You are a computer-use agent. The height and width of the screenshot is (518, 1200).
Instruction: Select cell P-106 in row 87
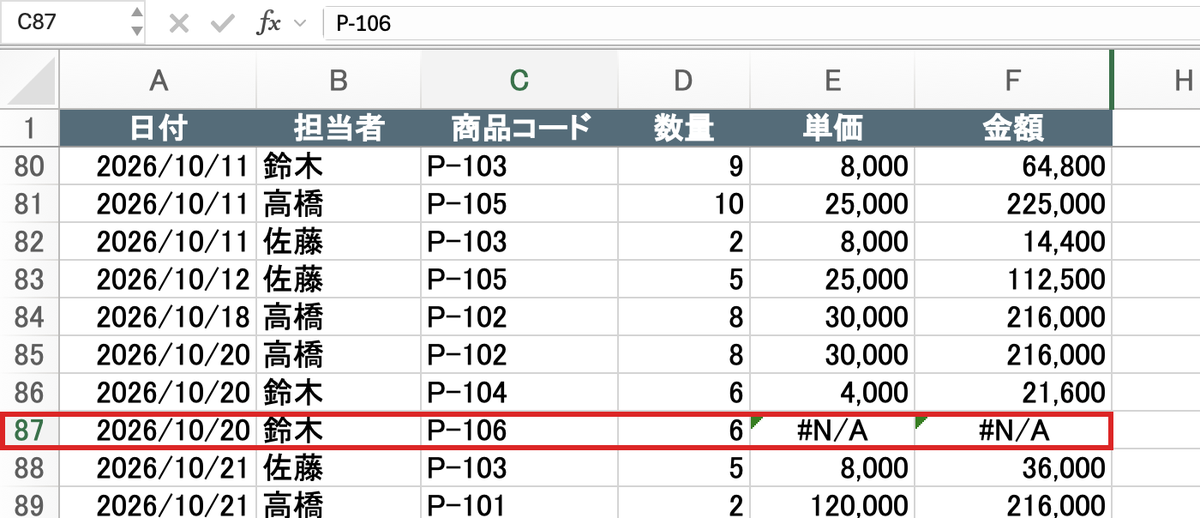(x=518, y=430)
